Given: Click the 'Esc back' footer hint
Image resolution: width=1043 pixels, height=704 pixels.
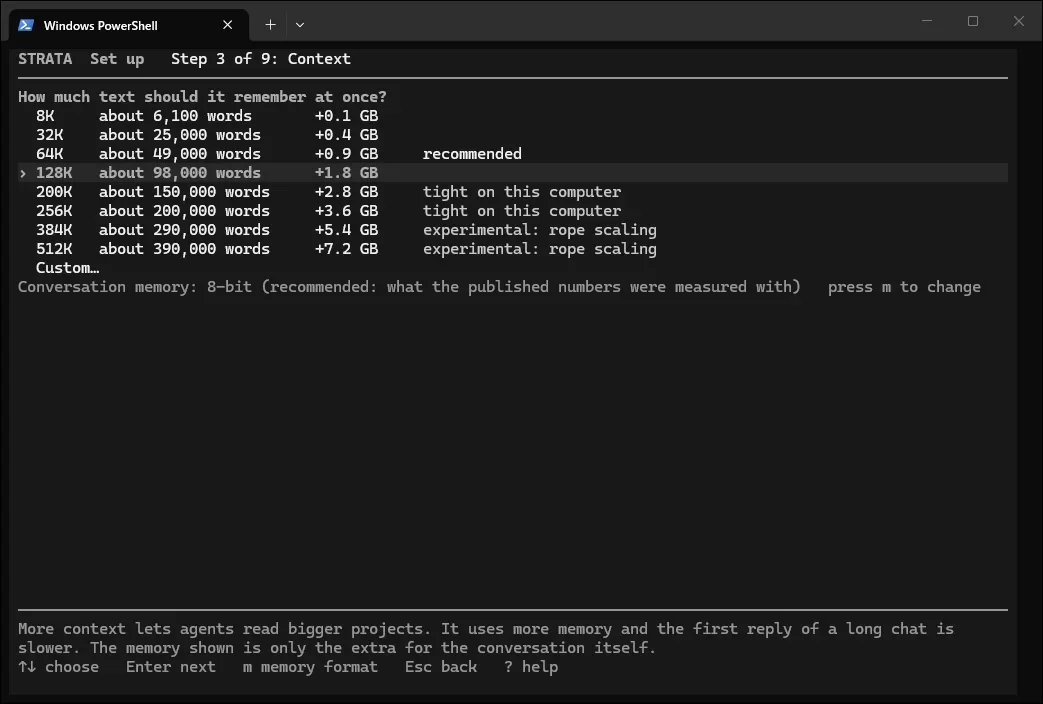Looking at the screenshot, I should click(441, 667).
